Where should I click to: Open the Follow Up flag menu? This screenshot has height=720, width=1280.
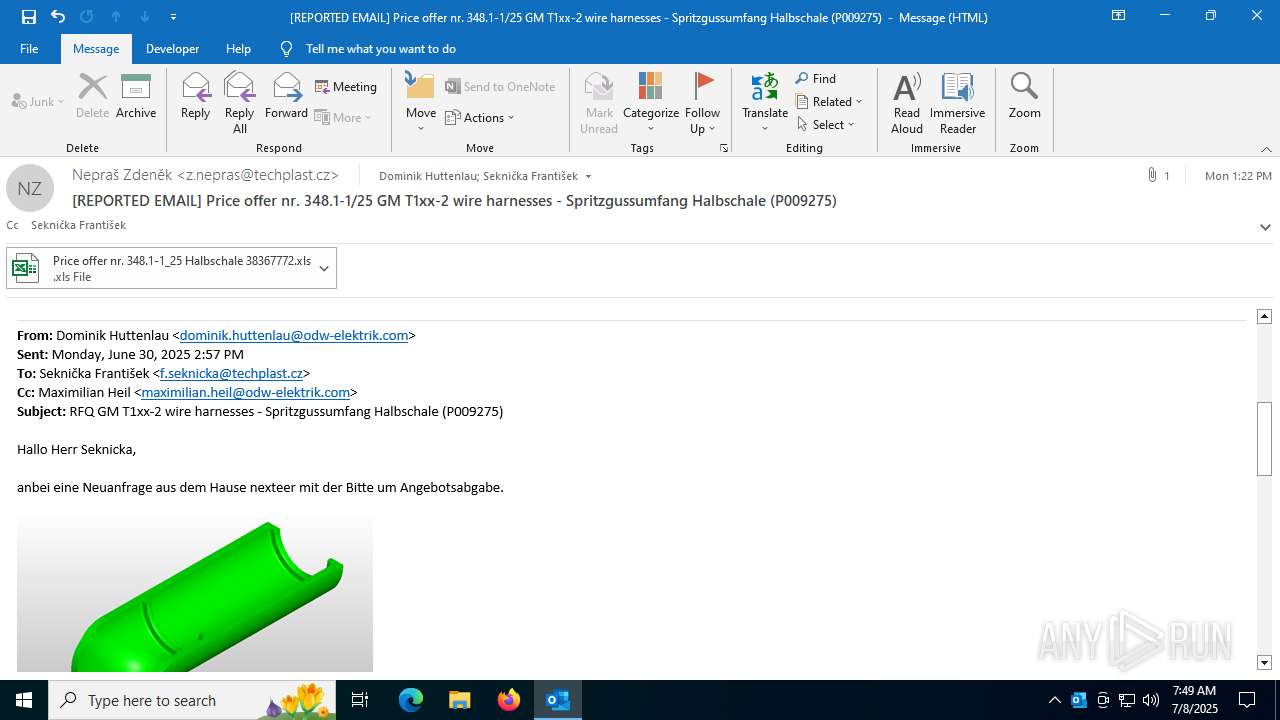pyautogui.click(x=703, y=103)
